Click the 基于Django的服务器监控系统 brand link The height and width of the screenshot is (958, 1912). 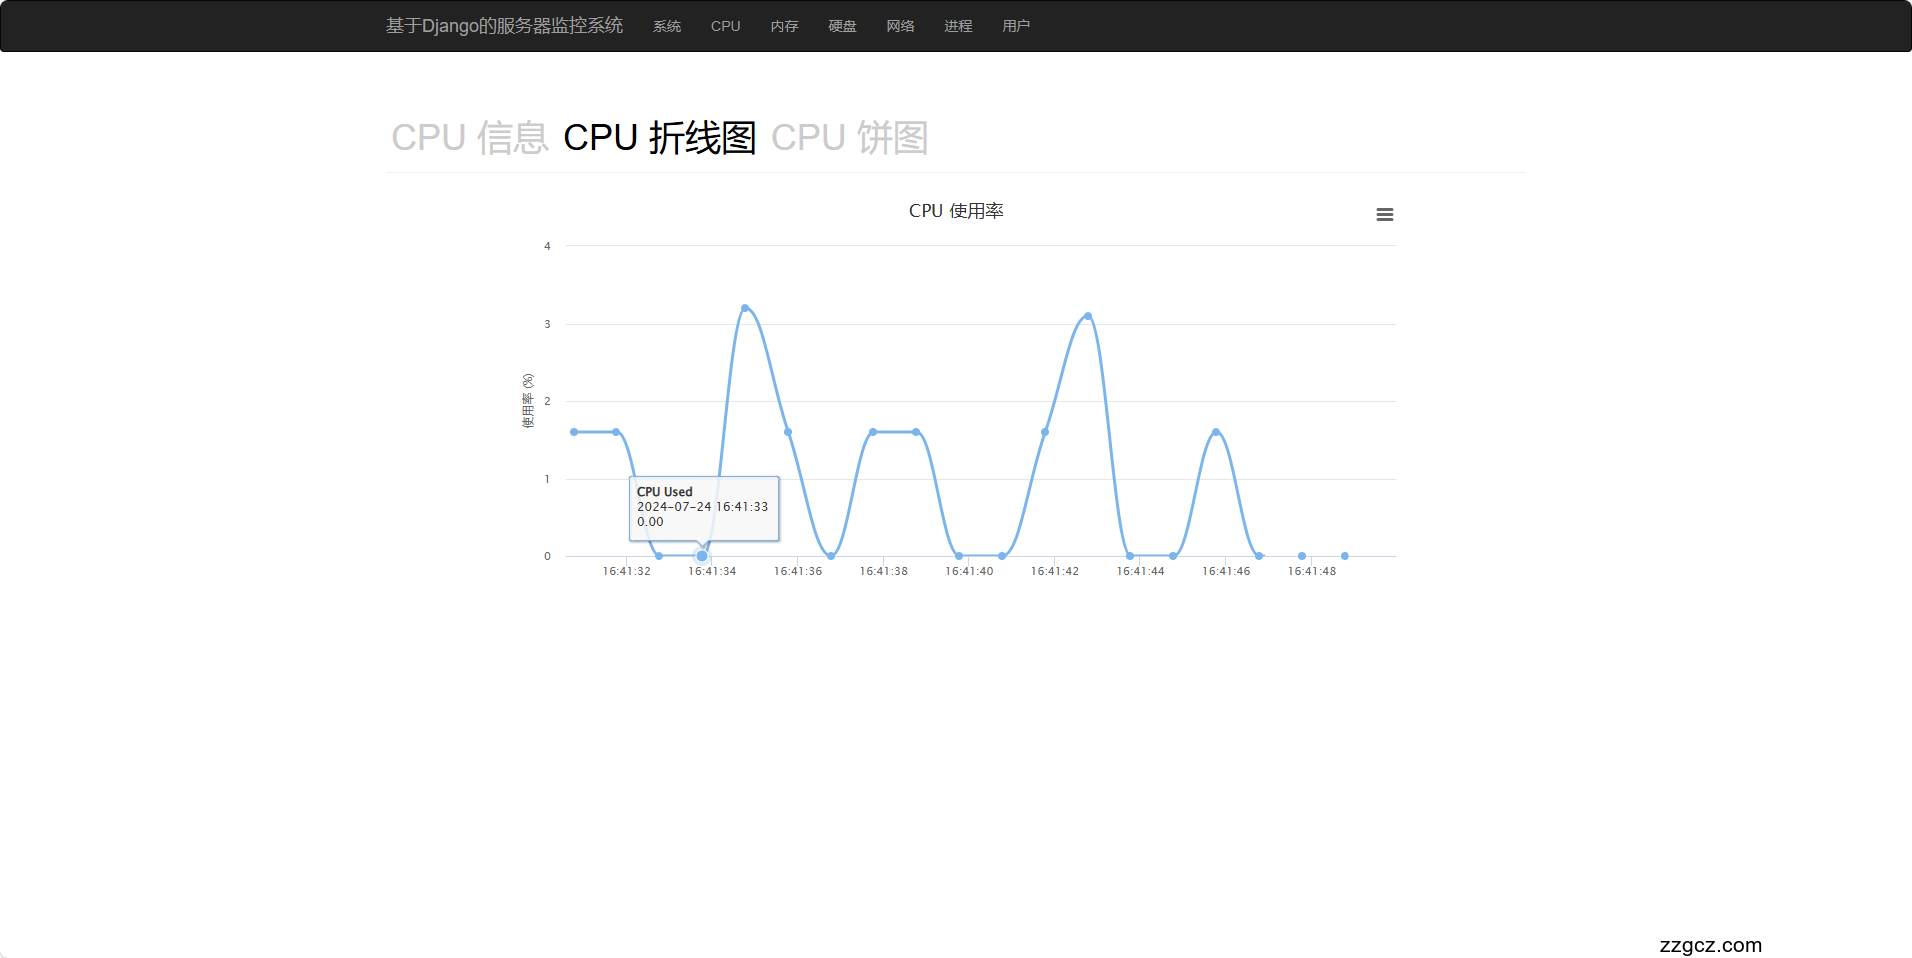[504, 26]
